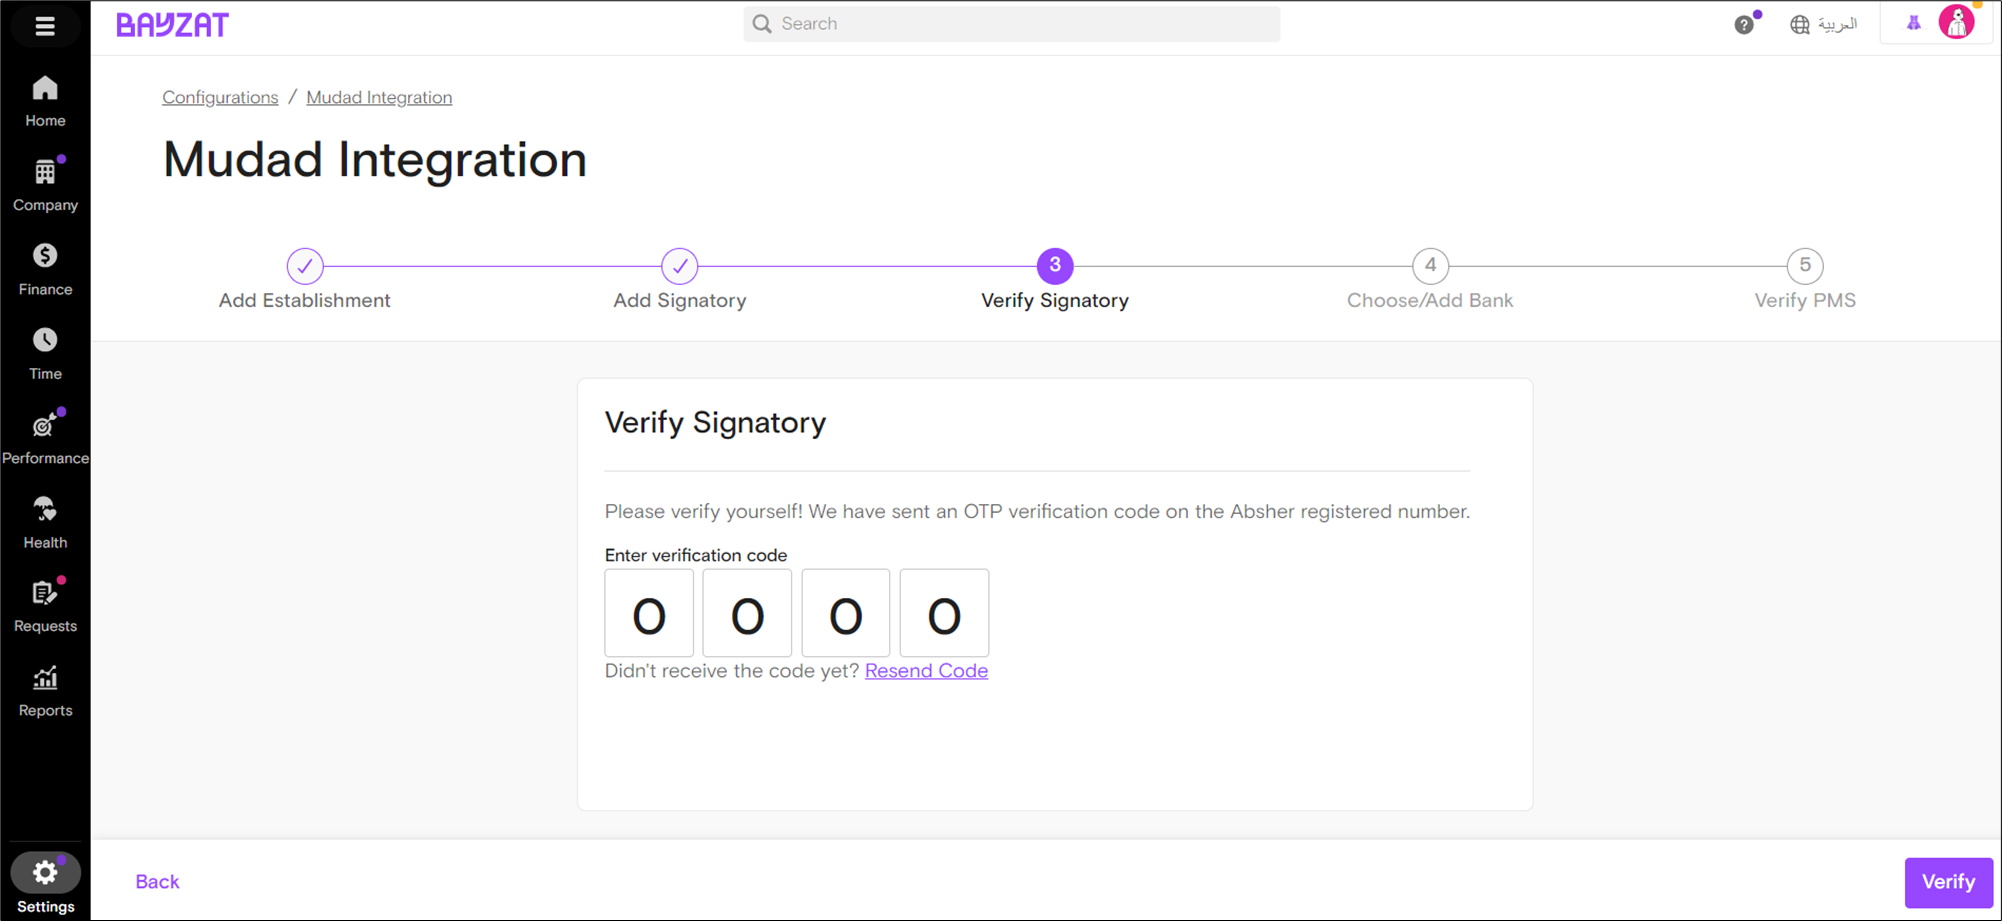2002x921 pixels.
Task: Open the Requests sidebar icon
Action: click(x=45, y=593)
